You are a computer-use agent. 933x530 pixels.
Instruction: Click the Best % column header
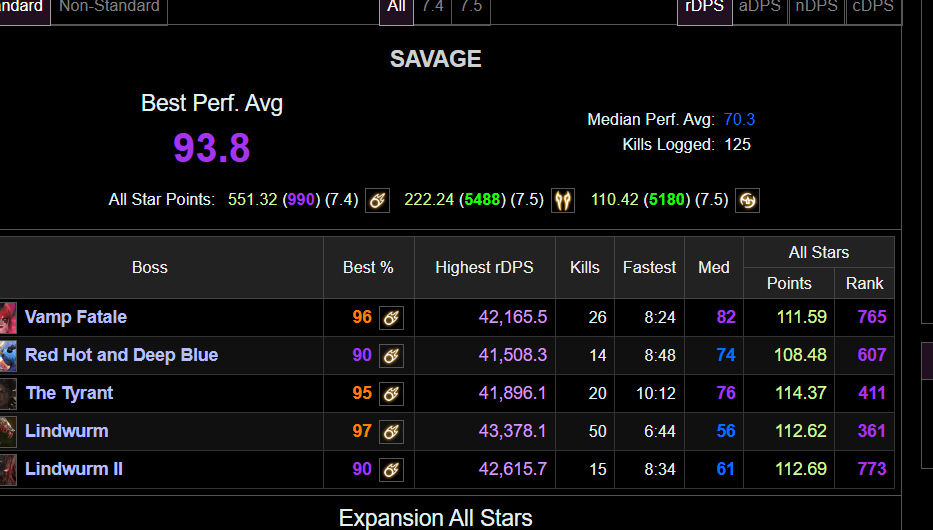[x=368, y=268]
